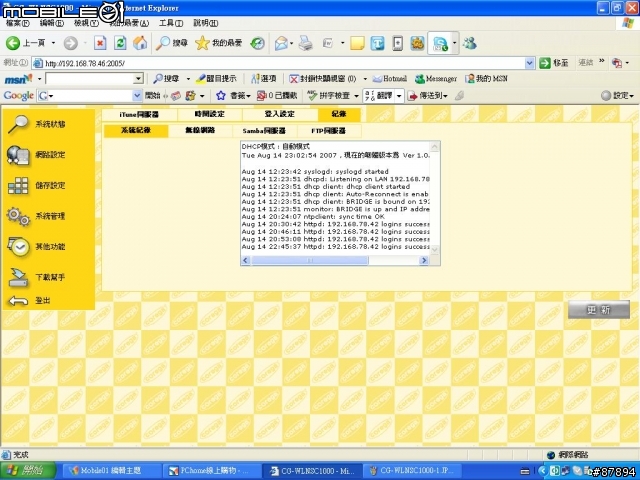Click Google toolbar bookmarks star icon

coord(221,96)
